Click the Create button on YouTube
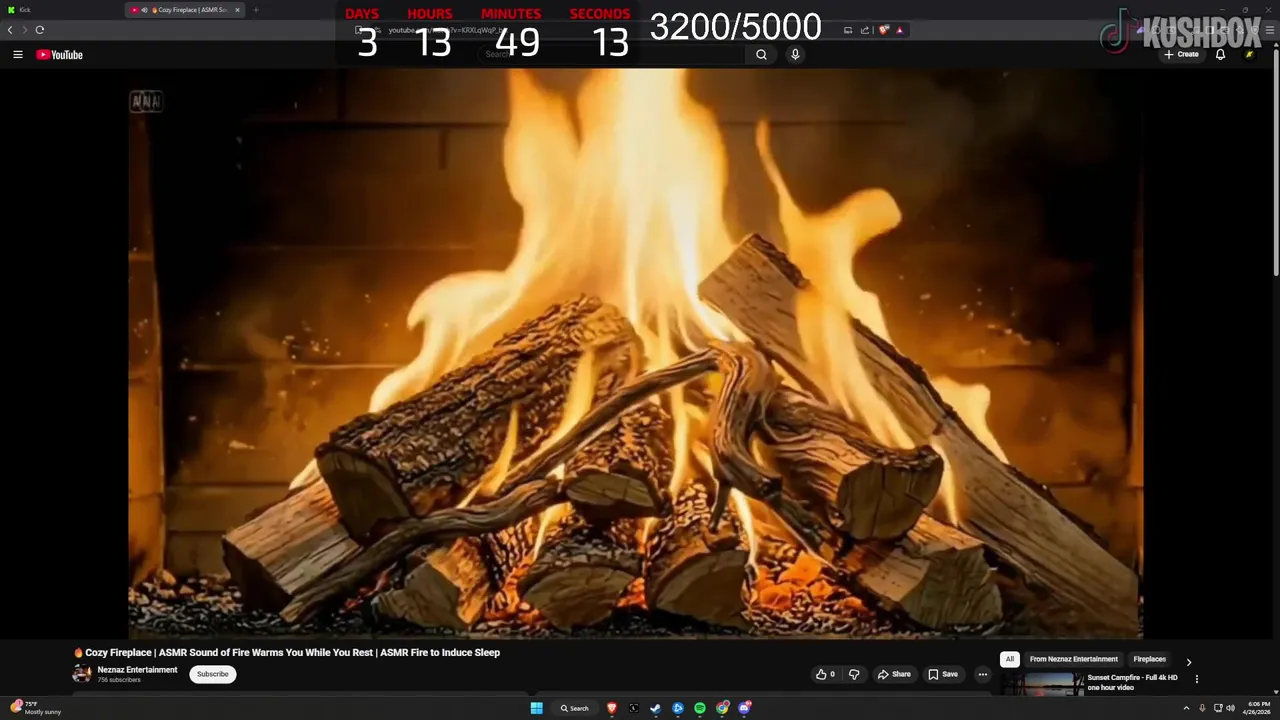The image size is (1280, 720). click(x=1181, y=55)
